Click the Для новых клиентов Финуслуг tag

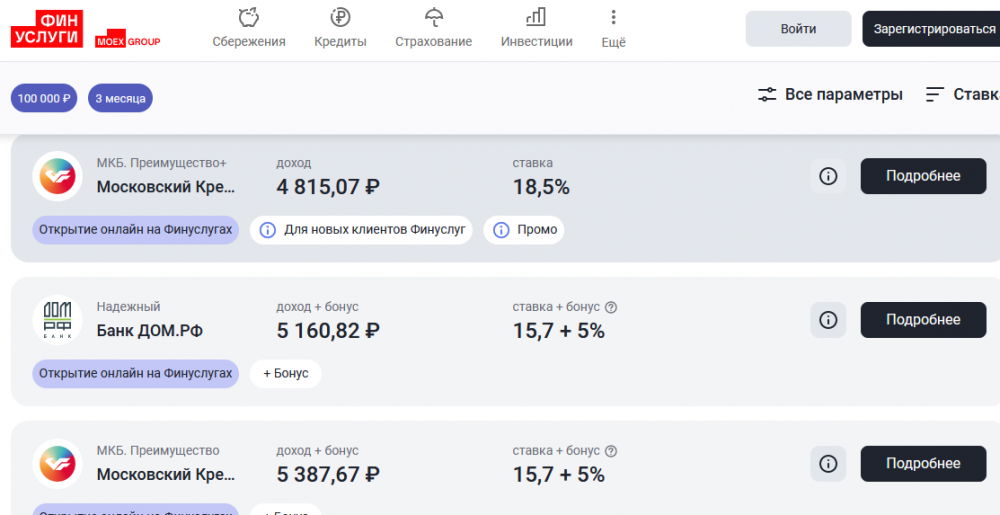click(363, 230)
